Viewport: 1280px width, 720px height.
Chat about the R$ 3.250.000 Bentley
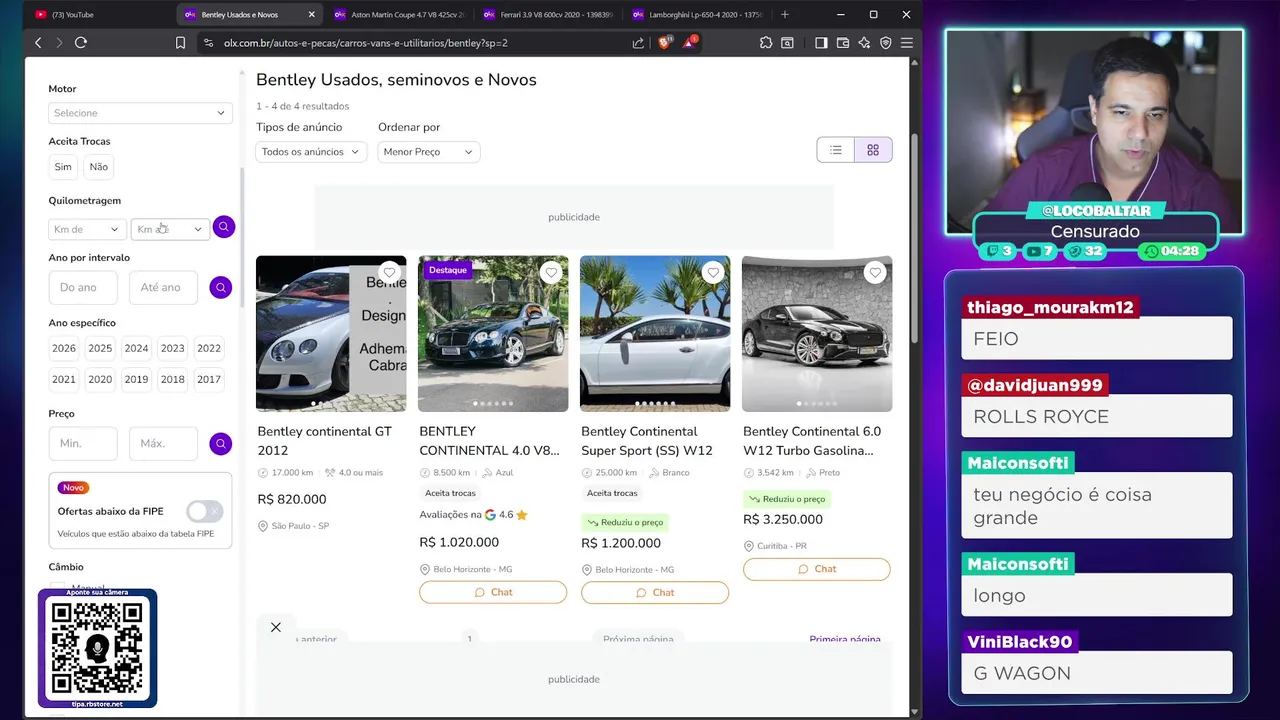pos(816,569)
